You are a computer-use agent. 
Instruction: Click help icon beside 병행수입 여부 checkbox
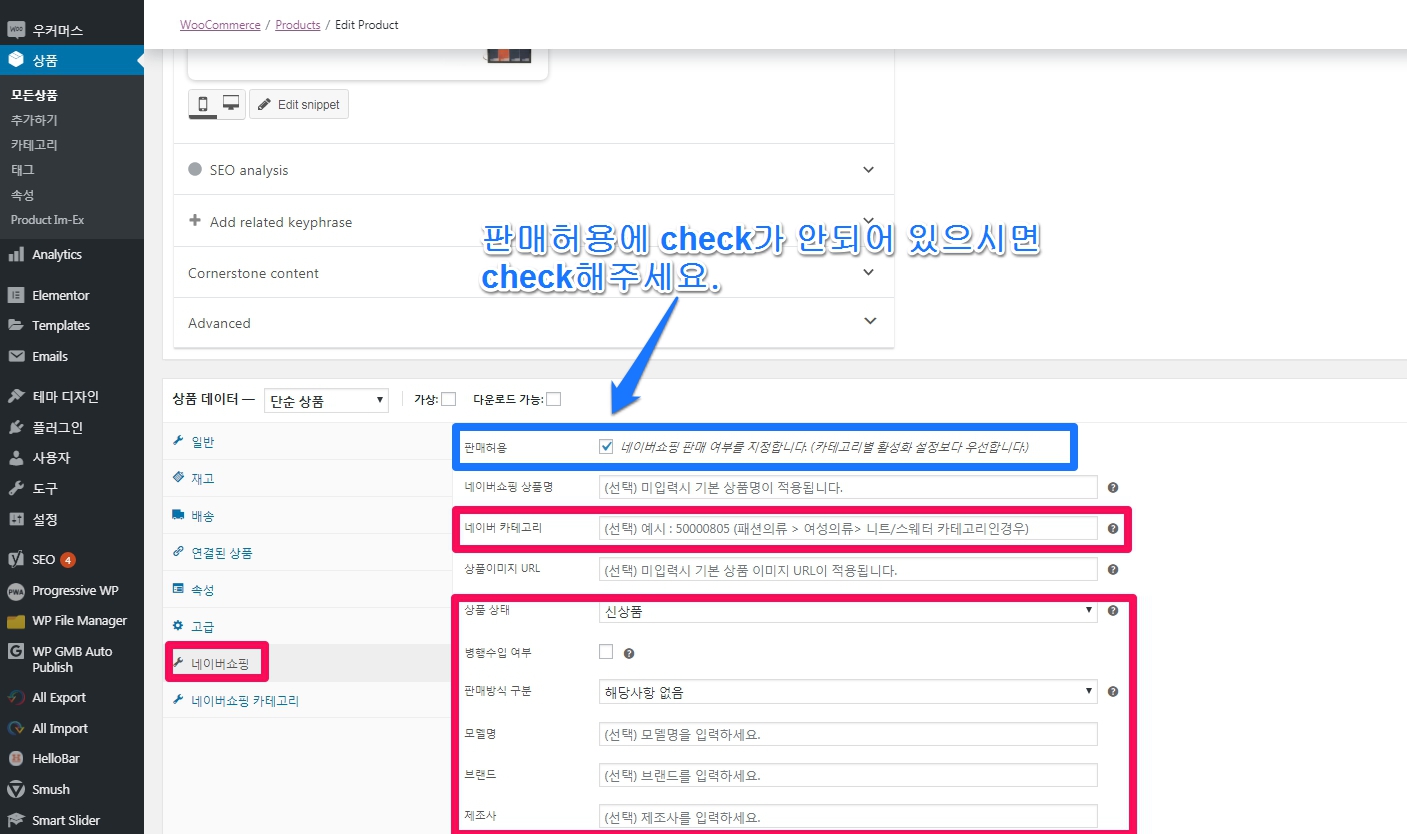coord(629,654)
